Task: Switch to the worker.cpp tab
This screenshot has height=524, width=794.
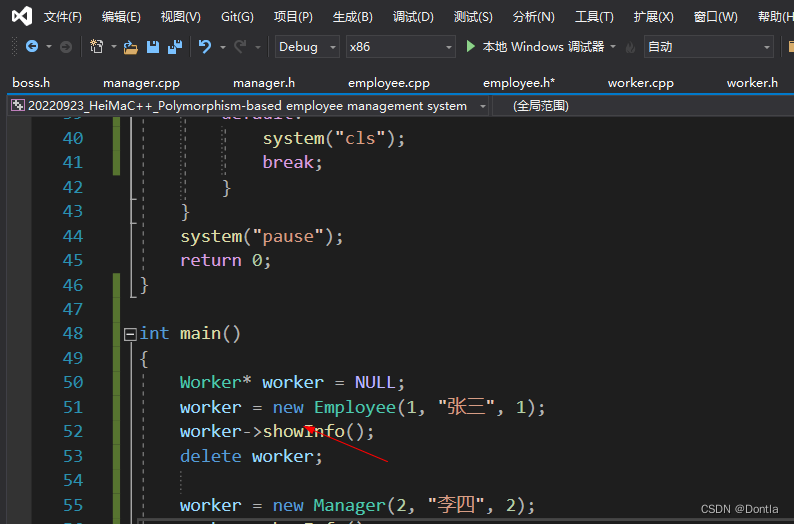Action: click(x=641, y=83)
